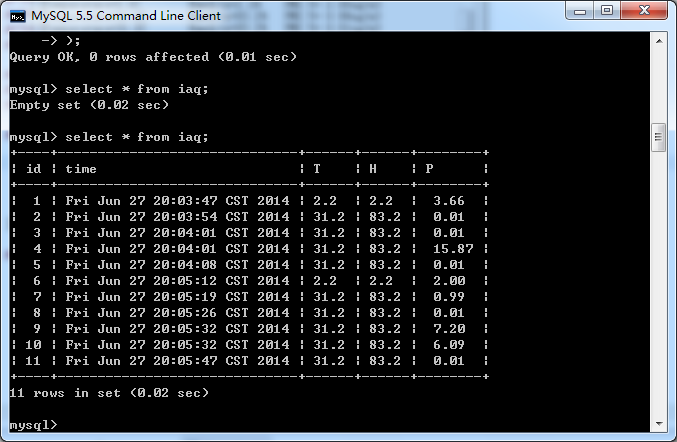Viewport: 677px width, 442px height.
Task: Click the scrollbar down arrow
Action: click(659, 423)
